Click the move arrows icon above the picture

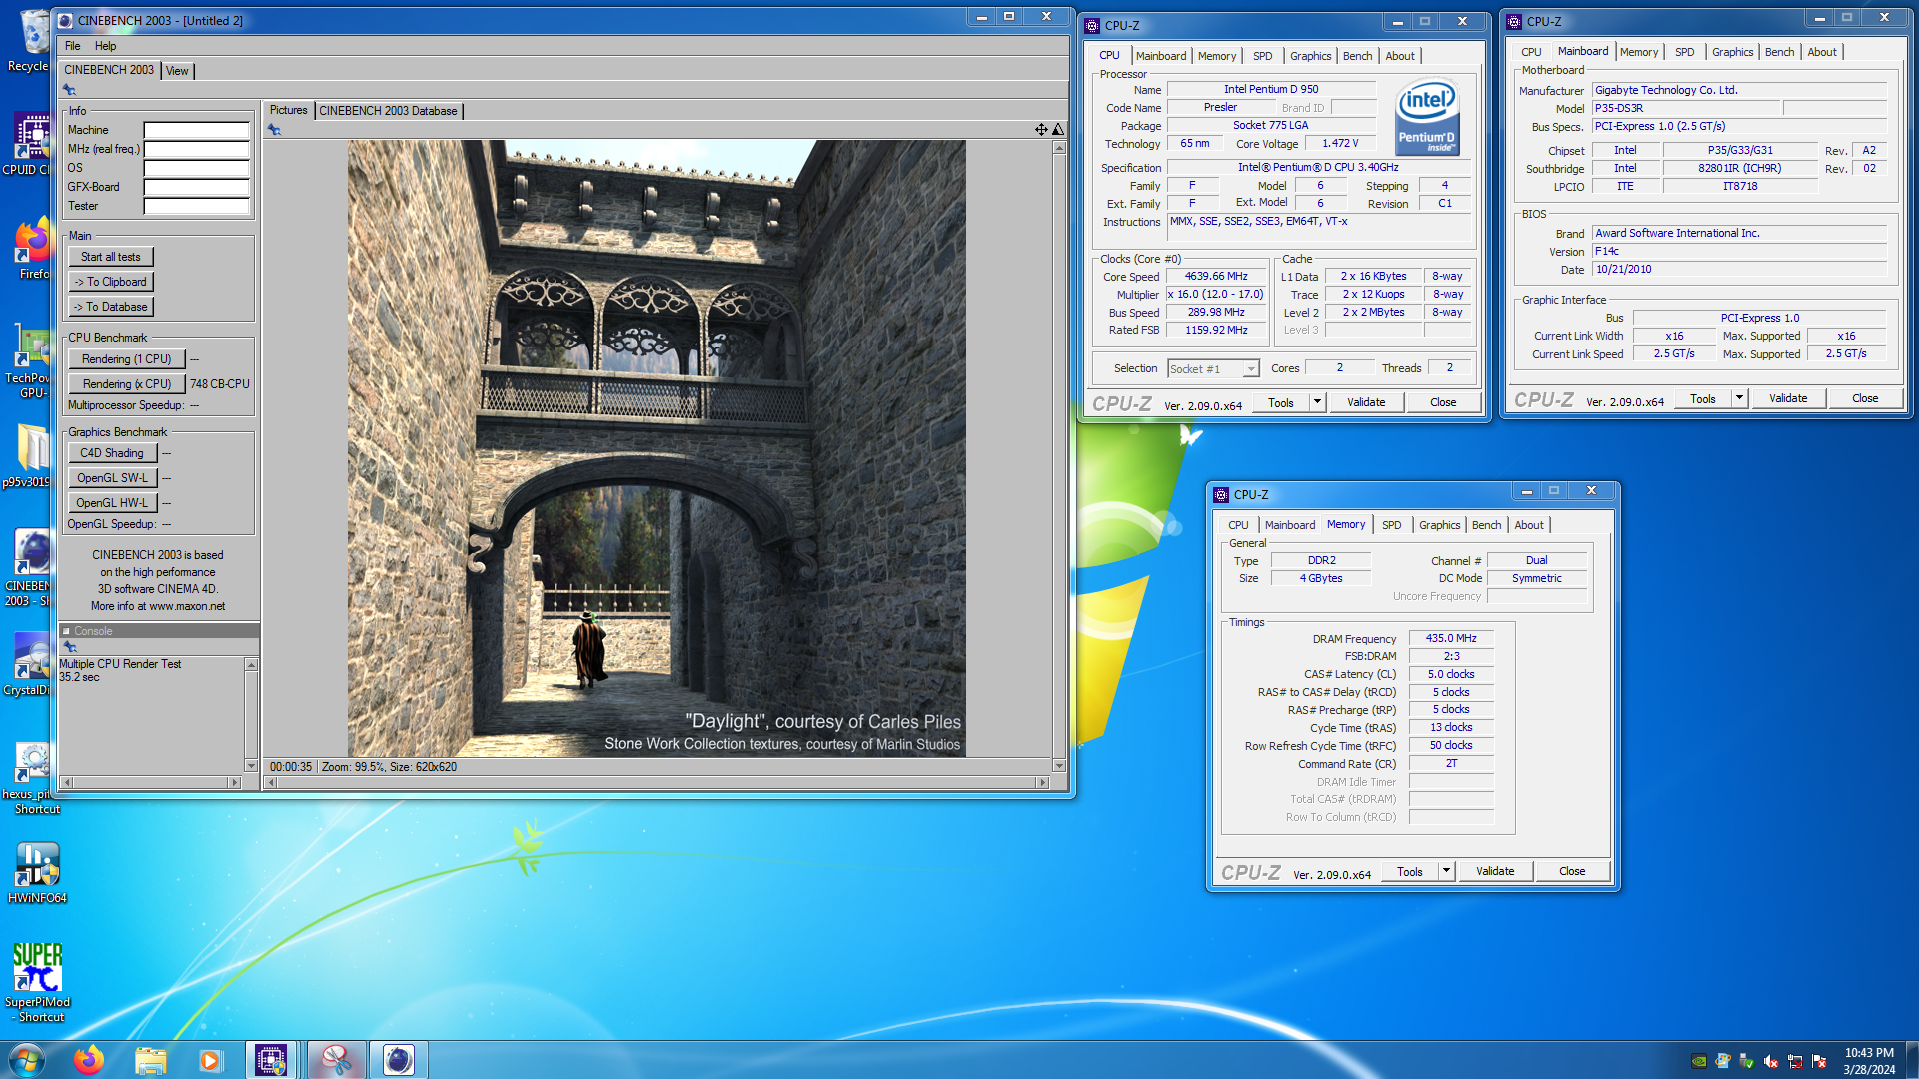1041,129
